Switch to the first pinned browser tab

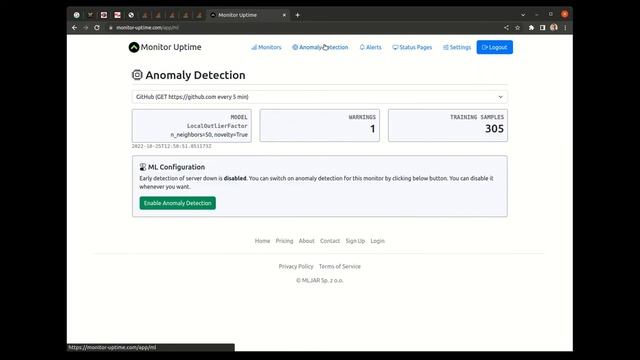(x=76, y=15)
